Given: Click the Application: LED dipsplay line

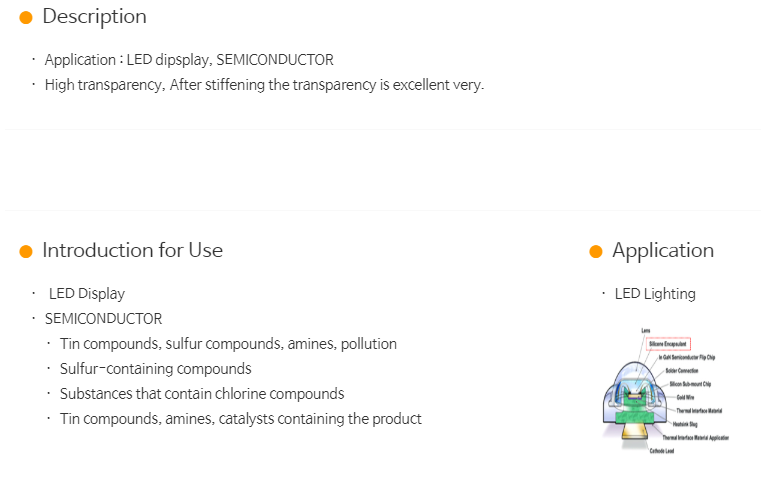Looking at the screenshot, I should pos(189,60).
